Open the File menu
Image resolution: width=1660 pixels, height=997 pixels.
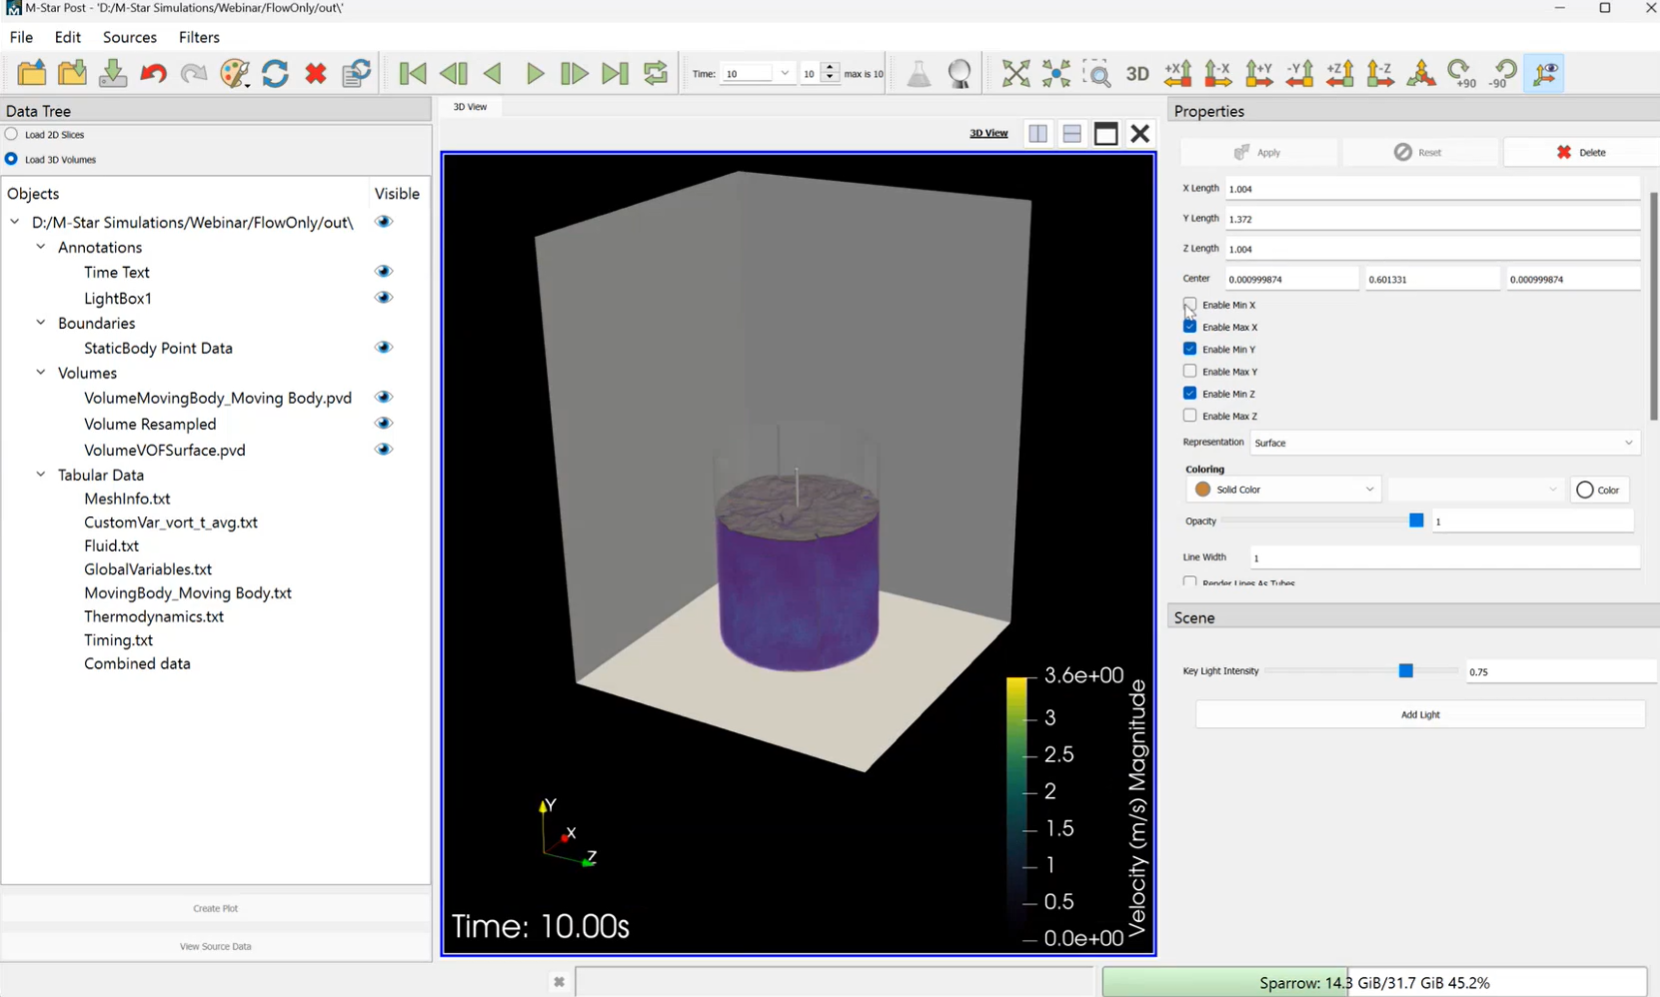[21, 37]
